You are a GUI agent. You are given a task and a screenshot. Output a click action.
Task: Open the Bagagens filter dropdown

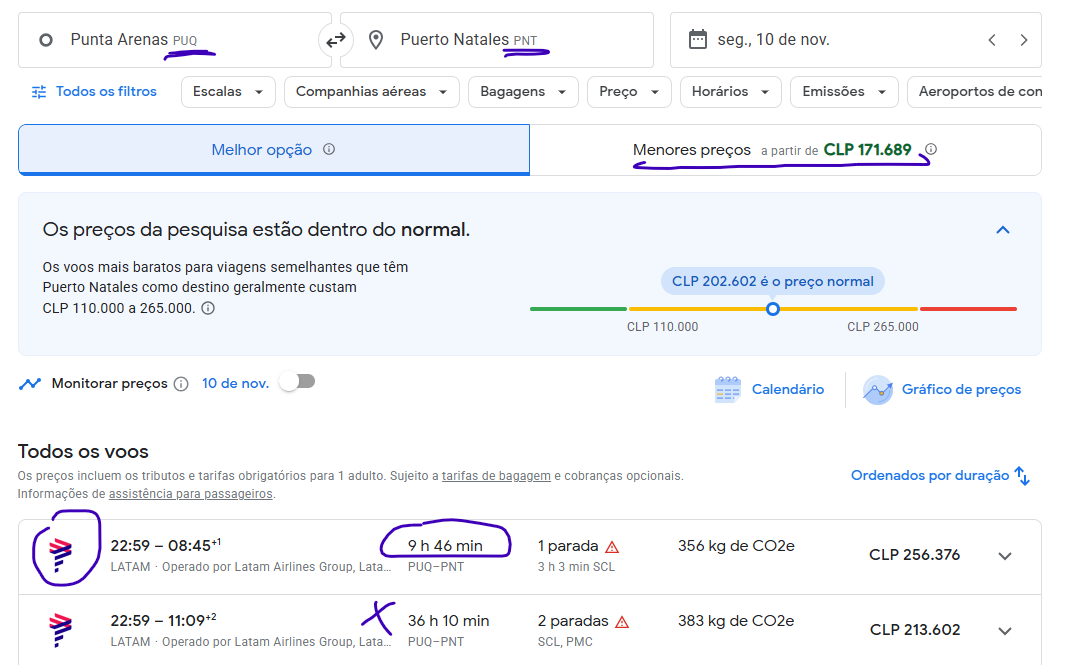tap(523, 92)
